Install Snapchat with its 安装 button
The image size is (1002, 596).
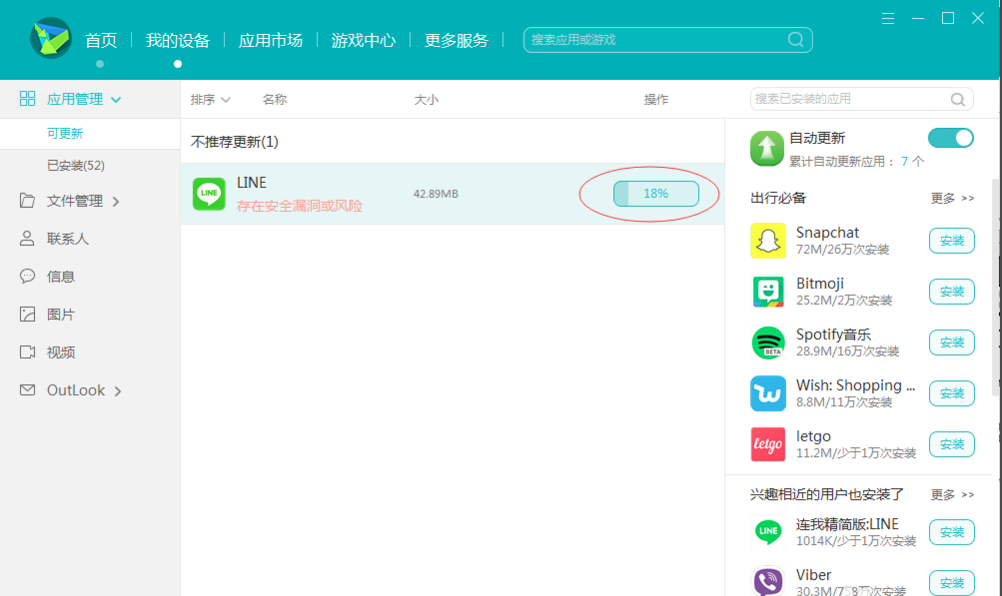pos(951,240)
